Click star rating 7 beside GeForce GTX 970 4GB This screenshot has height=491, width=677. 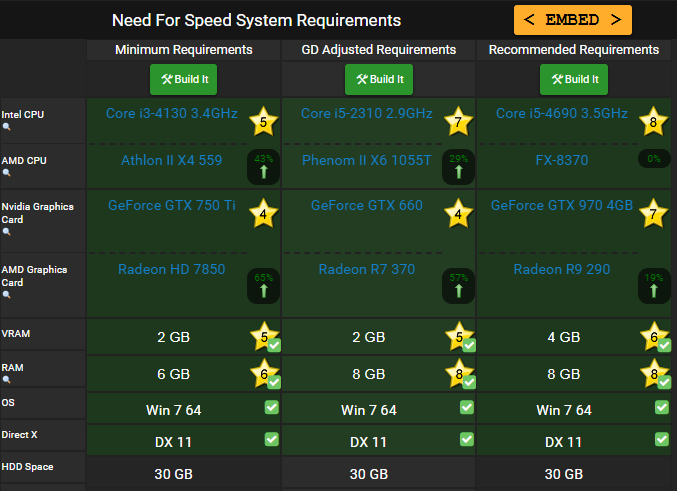[x=654, y=213]
